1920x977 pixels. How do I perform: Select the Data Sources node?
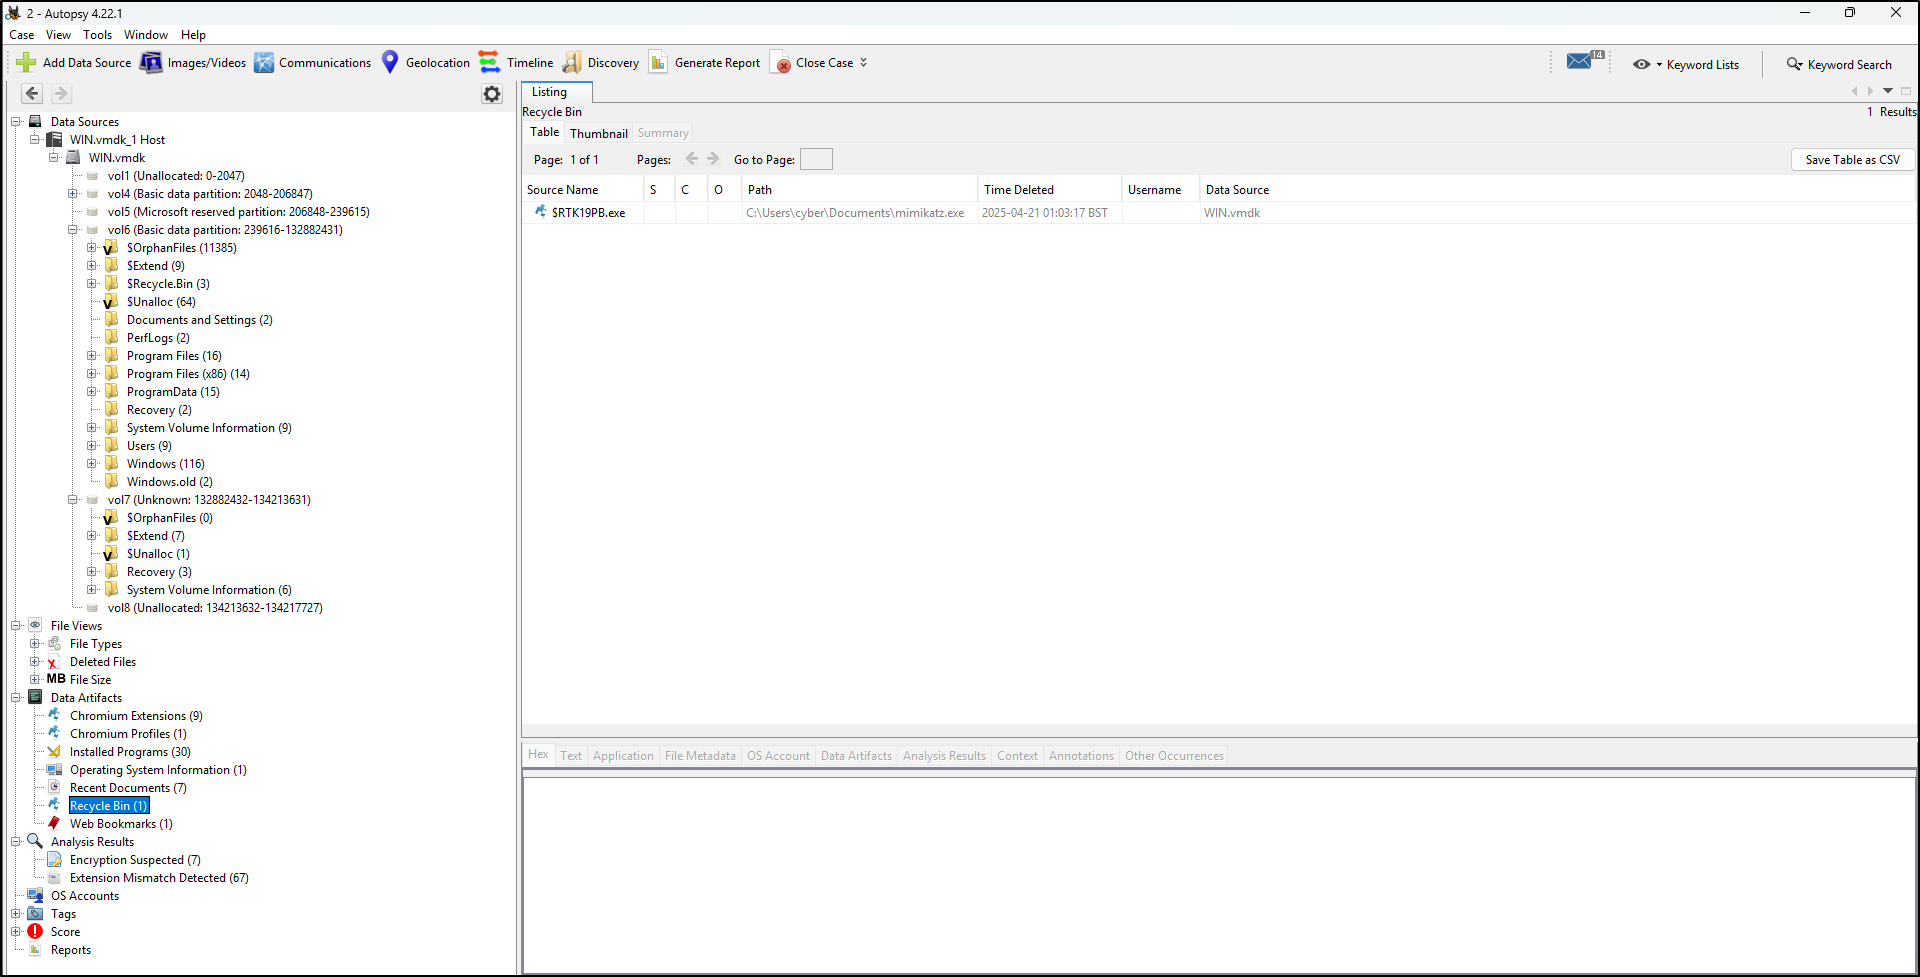(x=85, y=122)
